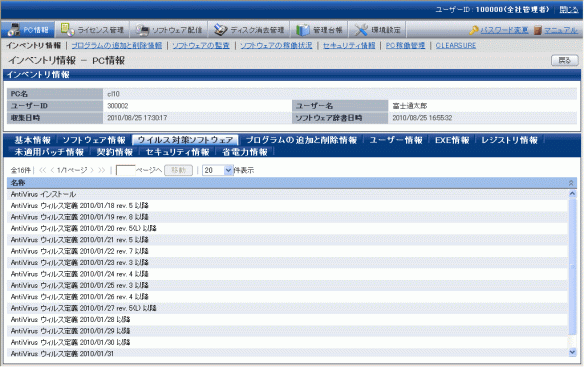584x367 pixels.
Task: Open the ソフトウェアの監査 link
Action: [201, 45]
